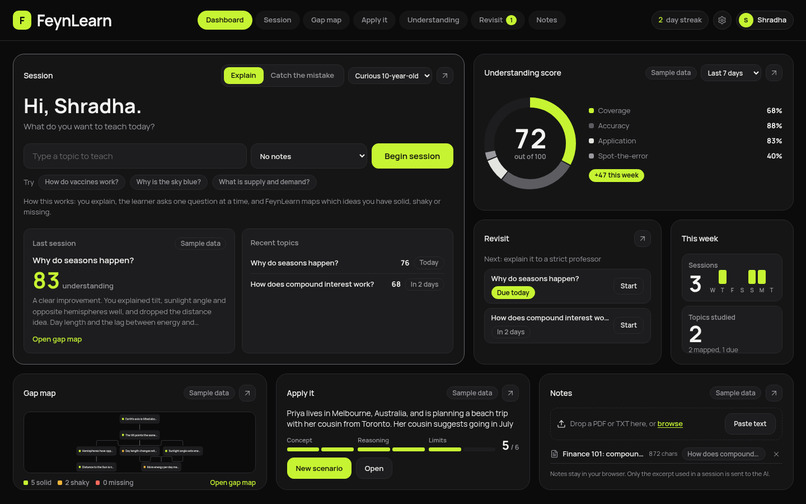The width and height of the screenshot is (806, 504).
Task: Click the 5 solid legend item
Action: click(37, 483)
